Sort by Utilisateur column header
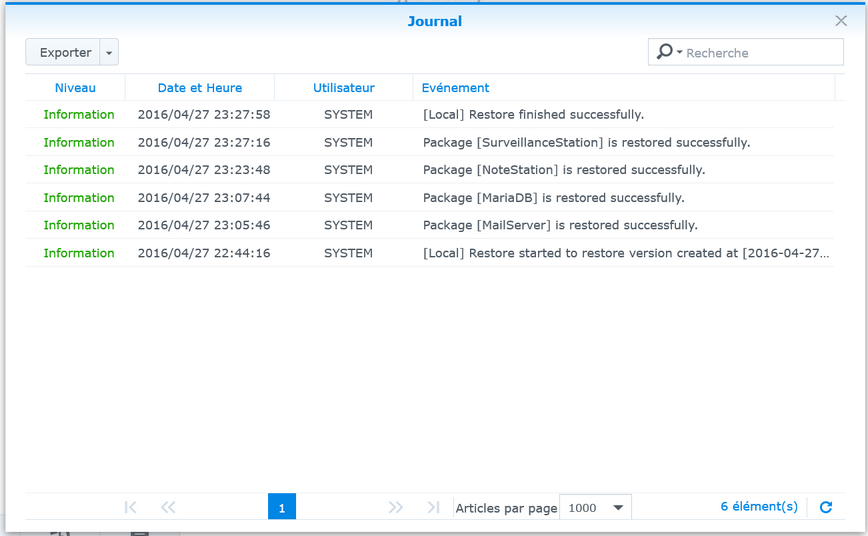 coord(344,87)
